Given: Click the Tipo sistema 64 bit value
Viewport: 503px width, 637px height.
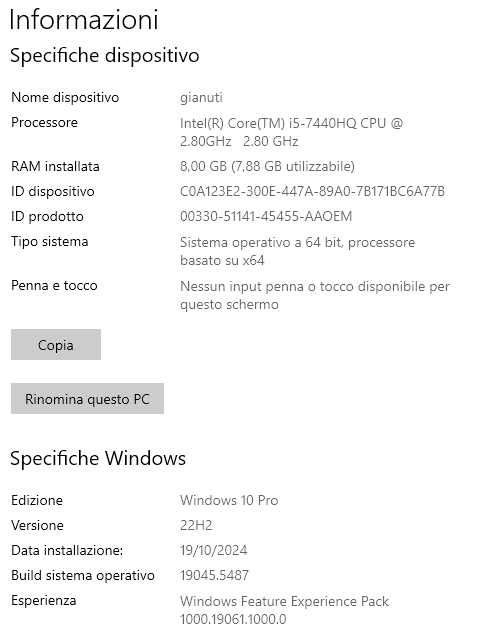Looking at the screenshot, I should (297, 251).
